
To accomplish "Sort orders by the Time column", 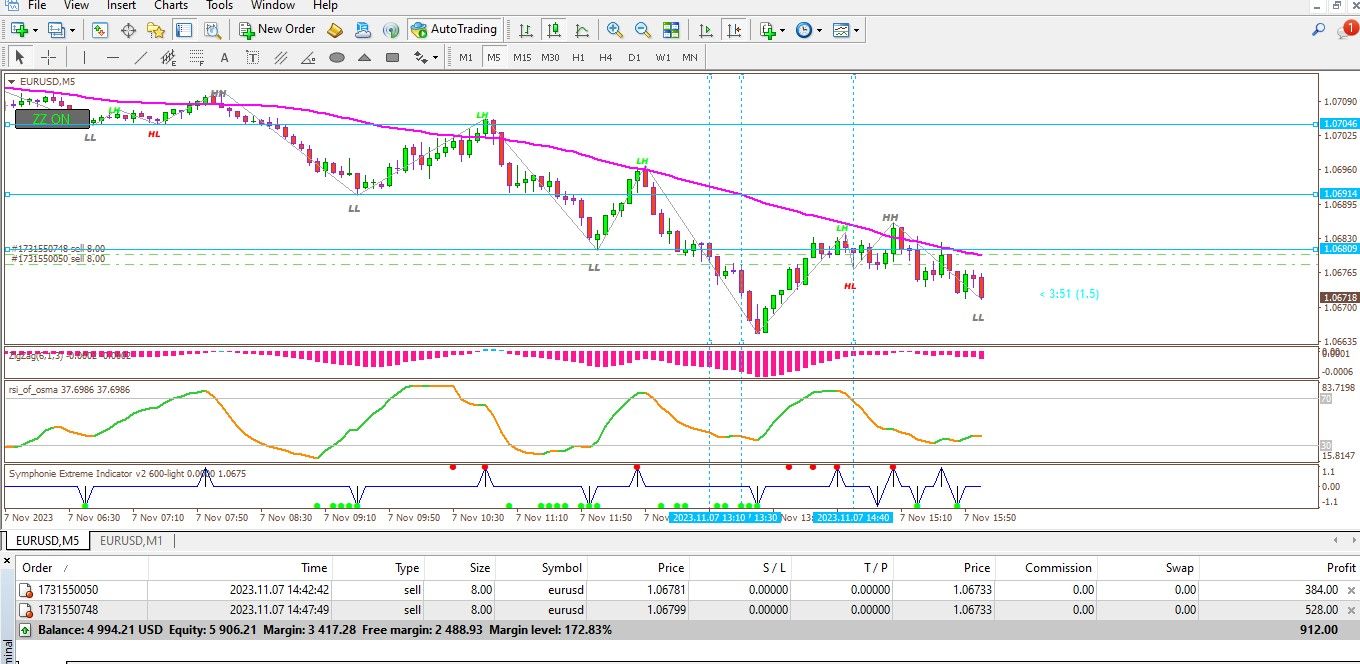I will click(241, 567).
